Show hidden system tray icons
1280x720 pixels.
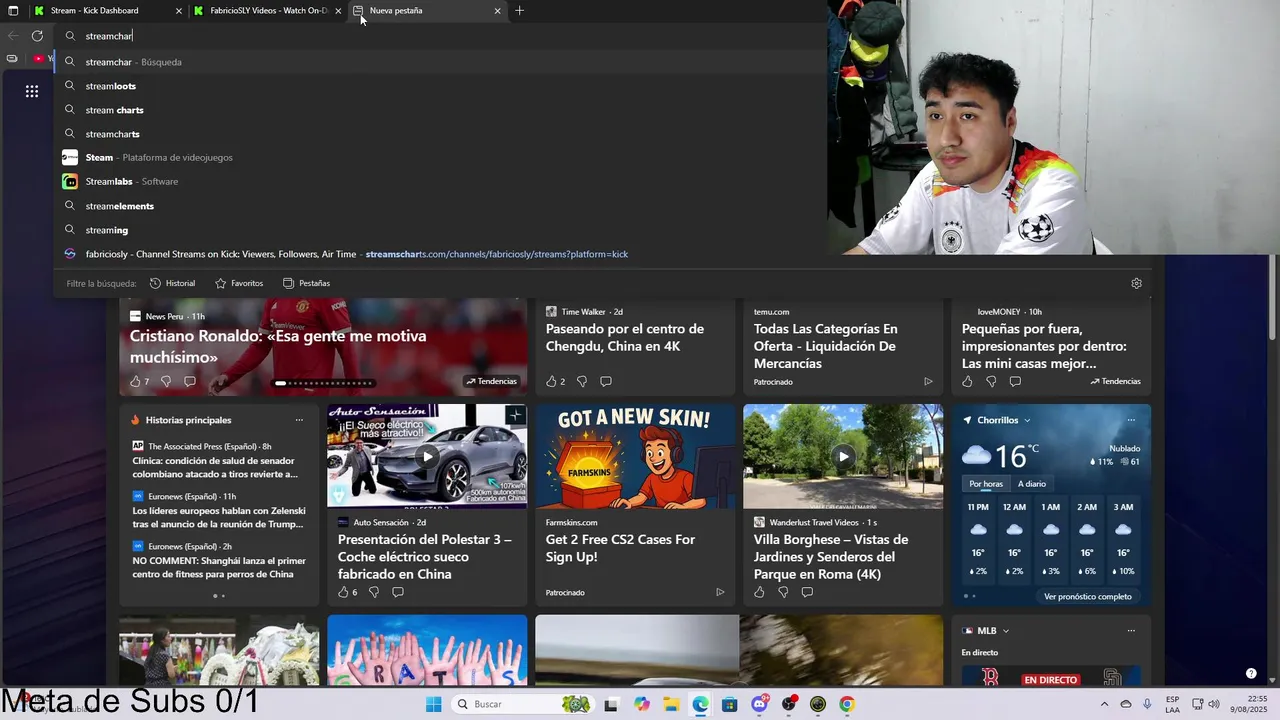pyautogui.click(x=1105, y=704)
